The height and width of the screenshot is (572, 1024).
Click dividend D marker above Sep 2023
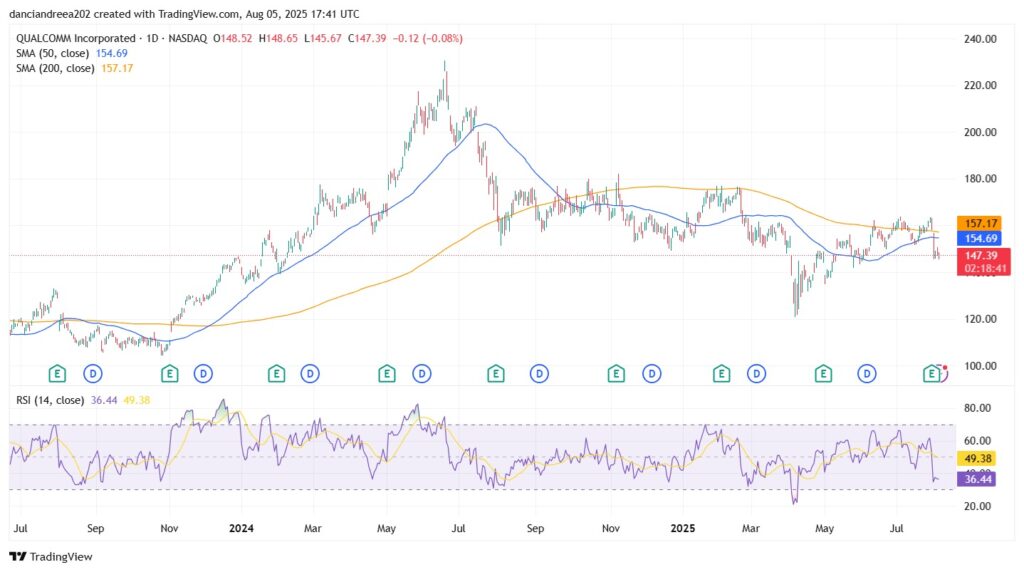click(92, 373)
